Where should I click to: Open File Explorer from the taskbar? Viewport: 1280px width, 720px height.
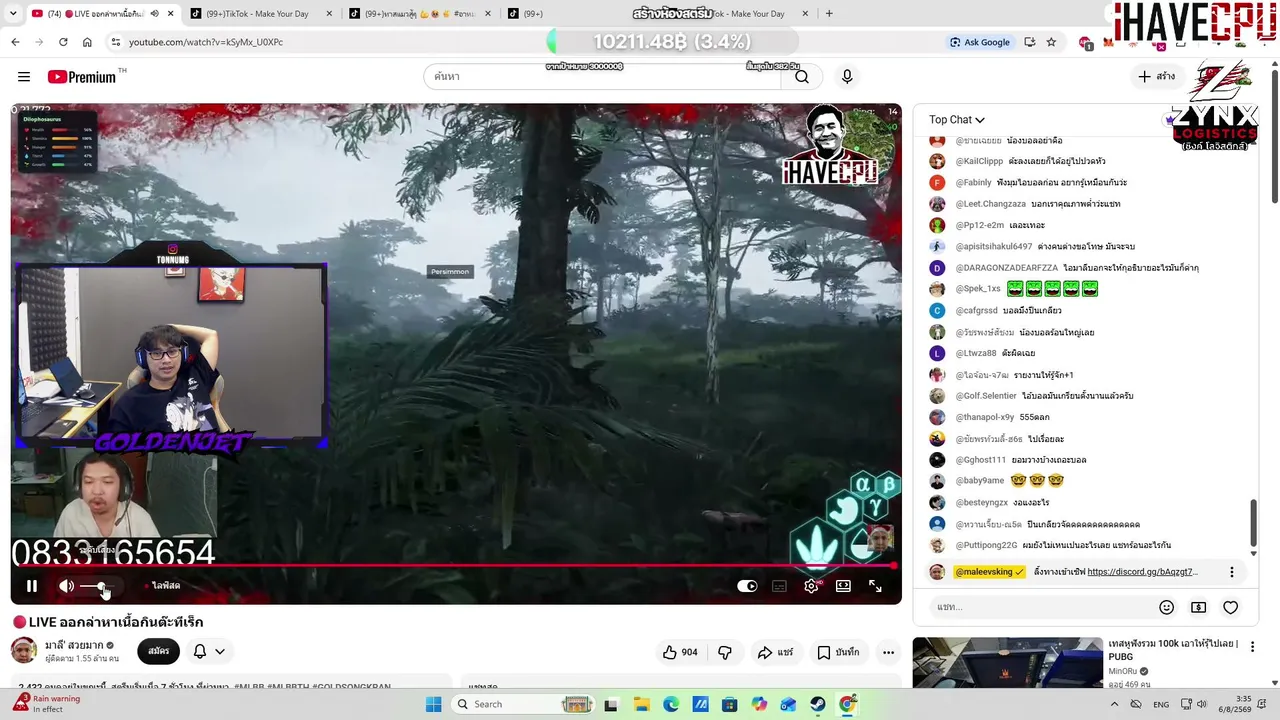[641, 704]
